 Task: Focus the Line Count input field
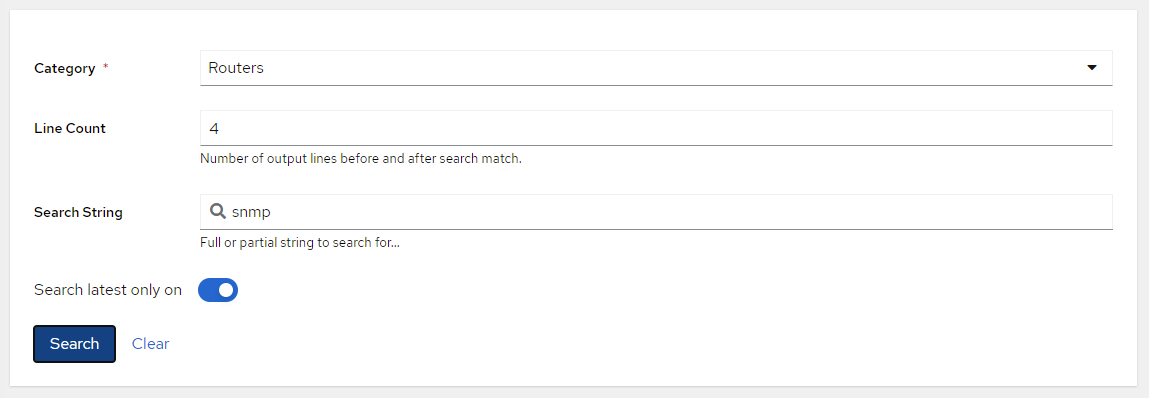656,128
